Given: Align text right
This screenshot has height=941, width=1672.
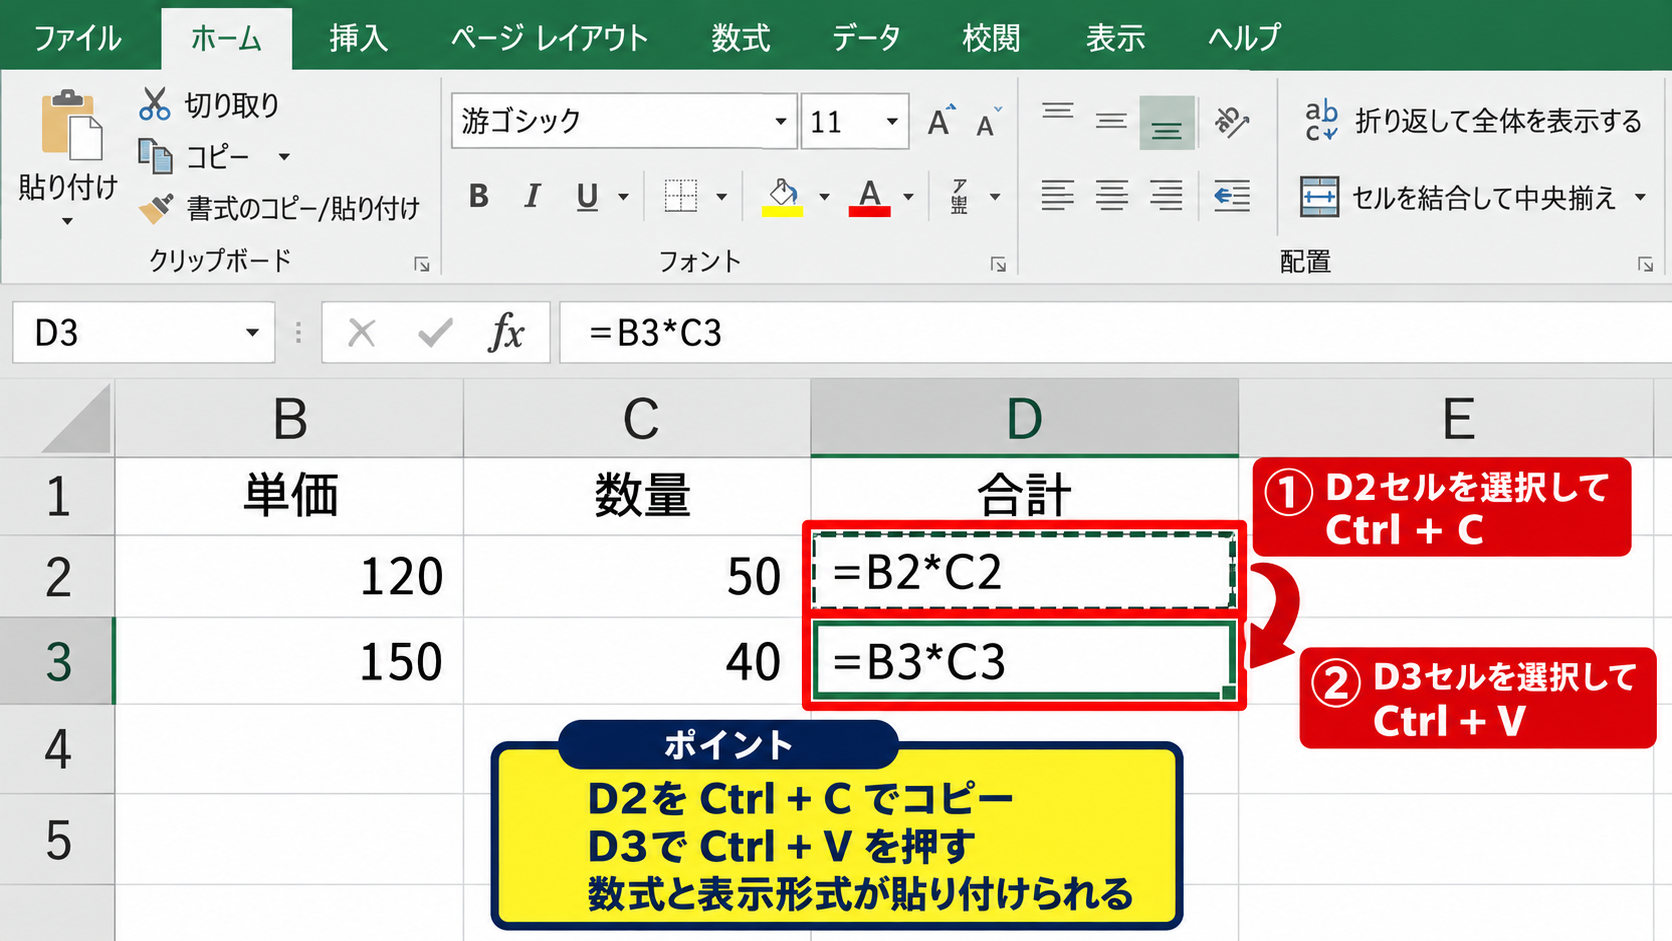Looking at the screenshot, I should tap(1166, 196).
